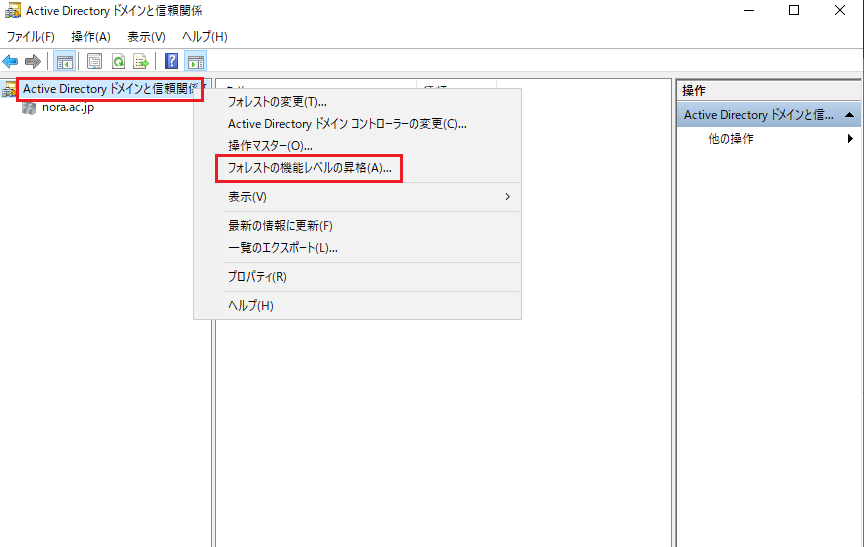
Task: Expand the 表示(V) context submenu
Action: coord(357,197)
